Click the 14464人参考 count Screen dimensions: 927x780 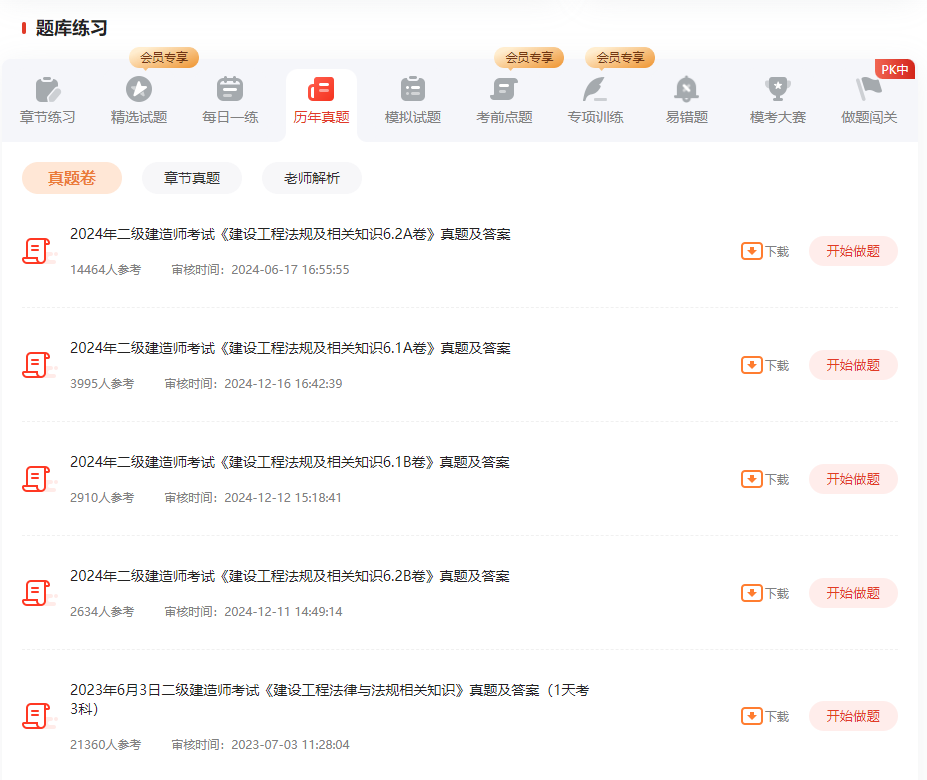coord(106,270)
